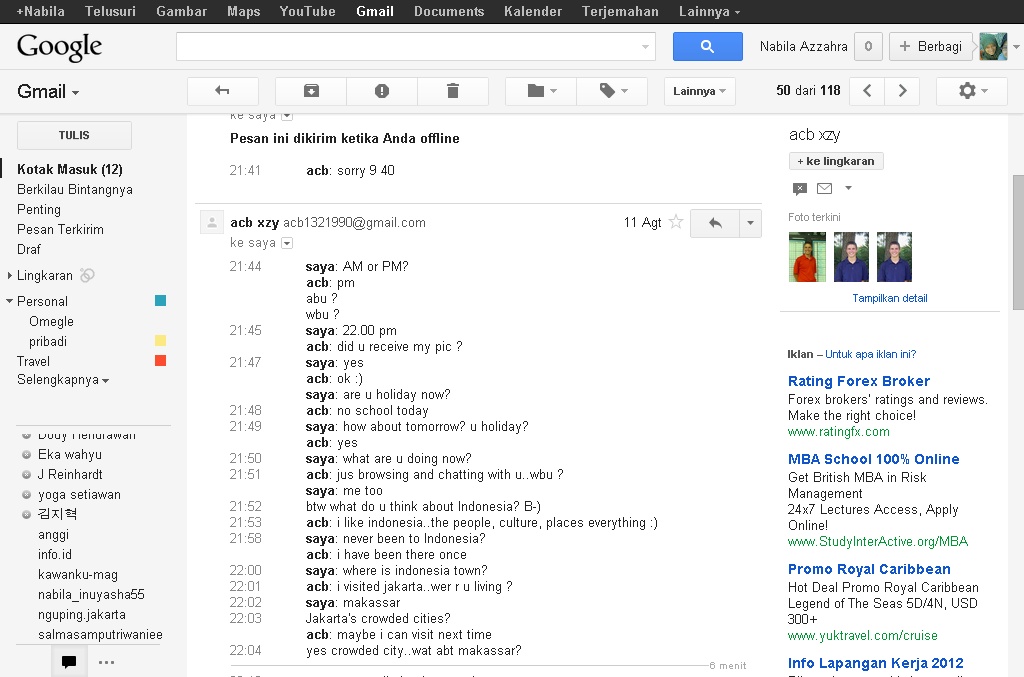The width and height of the screenshot is (1024, 677).
Task: Click Nabila Azzahra profile picture
Action: click(x=993, y=46)
